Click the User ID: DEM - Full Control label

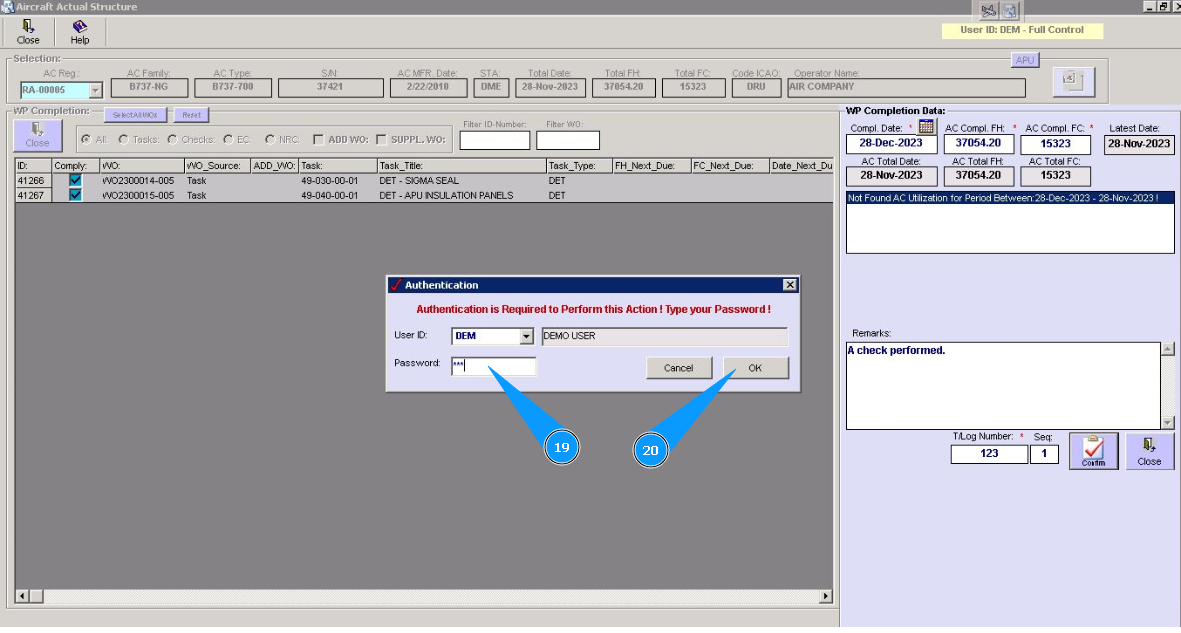click(1022, 30)
